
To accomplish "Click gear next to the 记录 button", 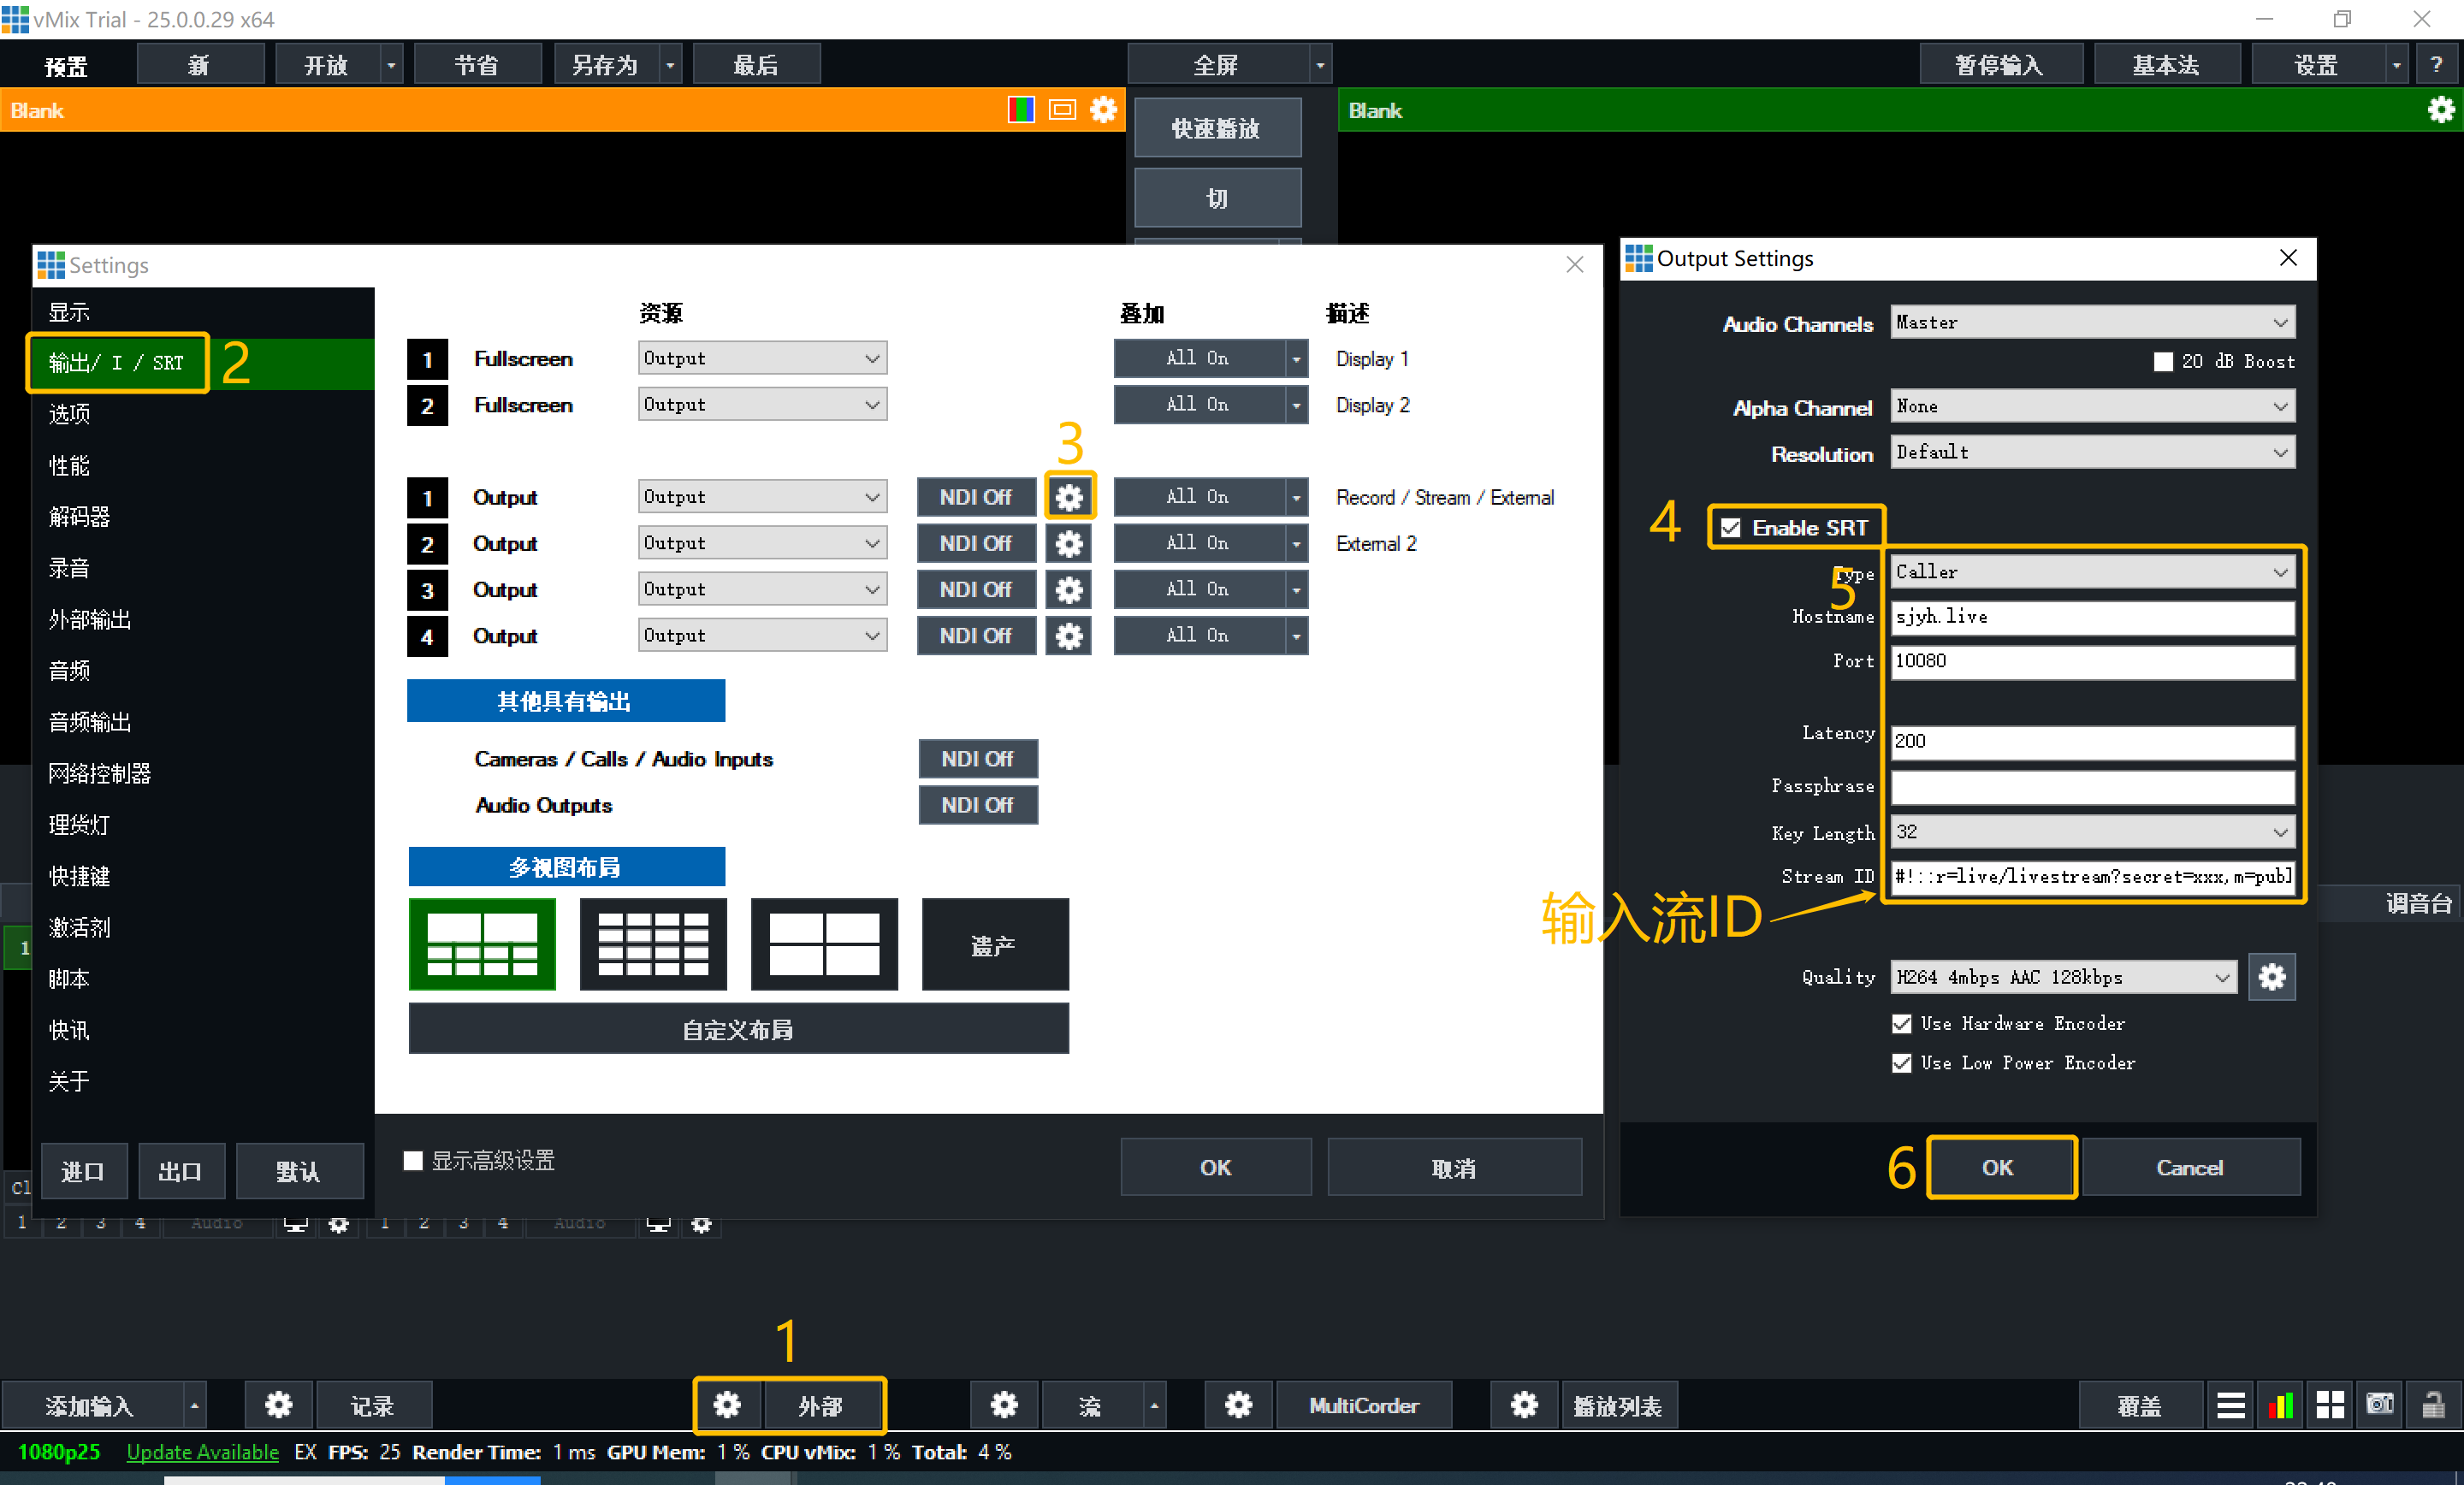I will [x=278, y=1405].
